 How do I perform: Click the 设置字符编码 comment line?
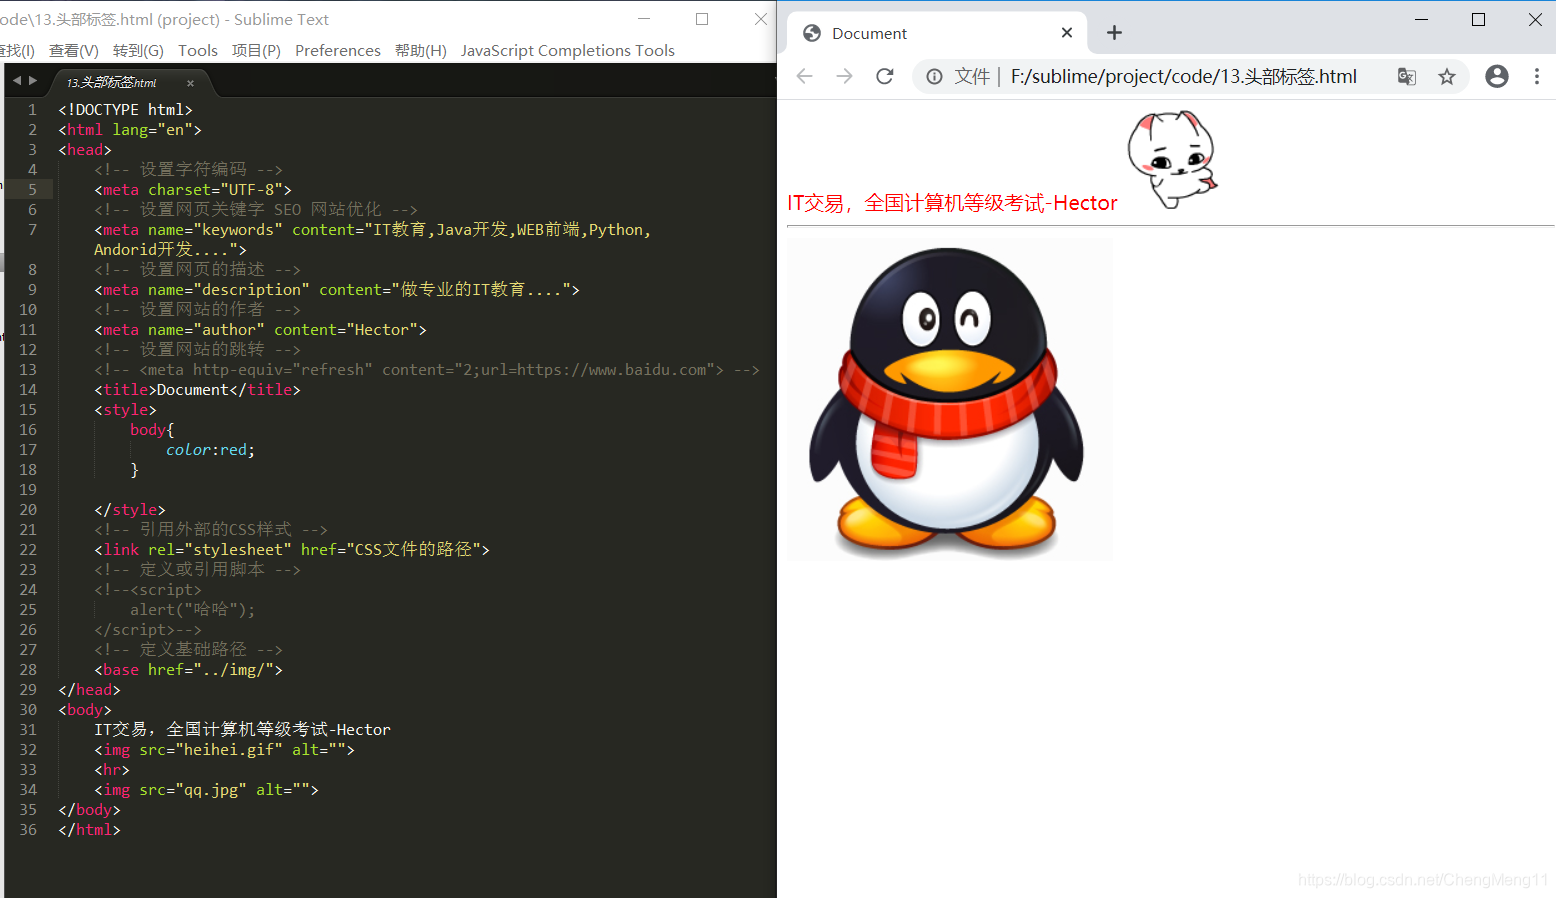[188, 170]
